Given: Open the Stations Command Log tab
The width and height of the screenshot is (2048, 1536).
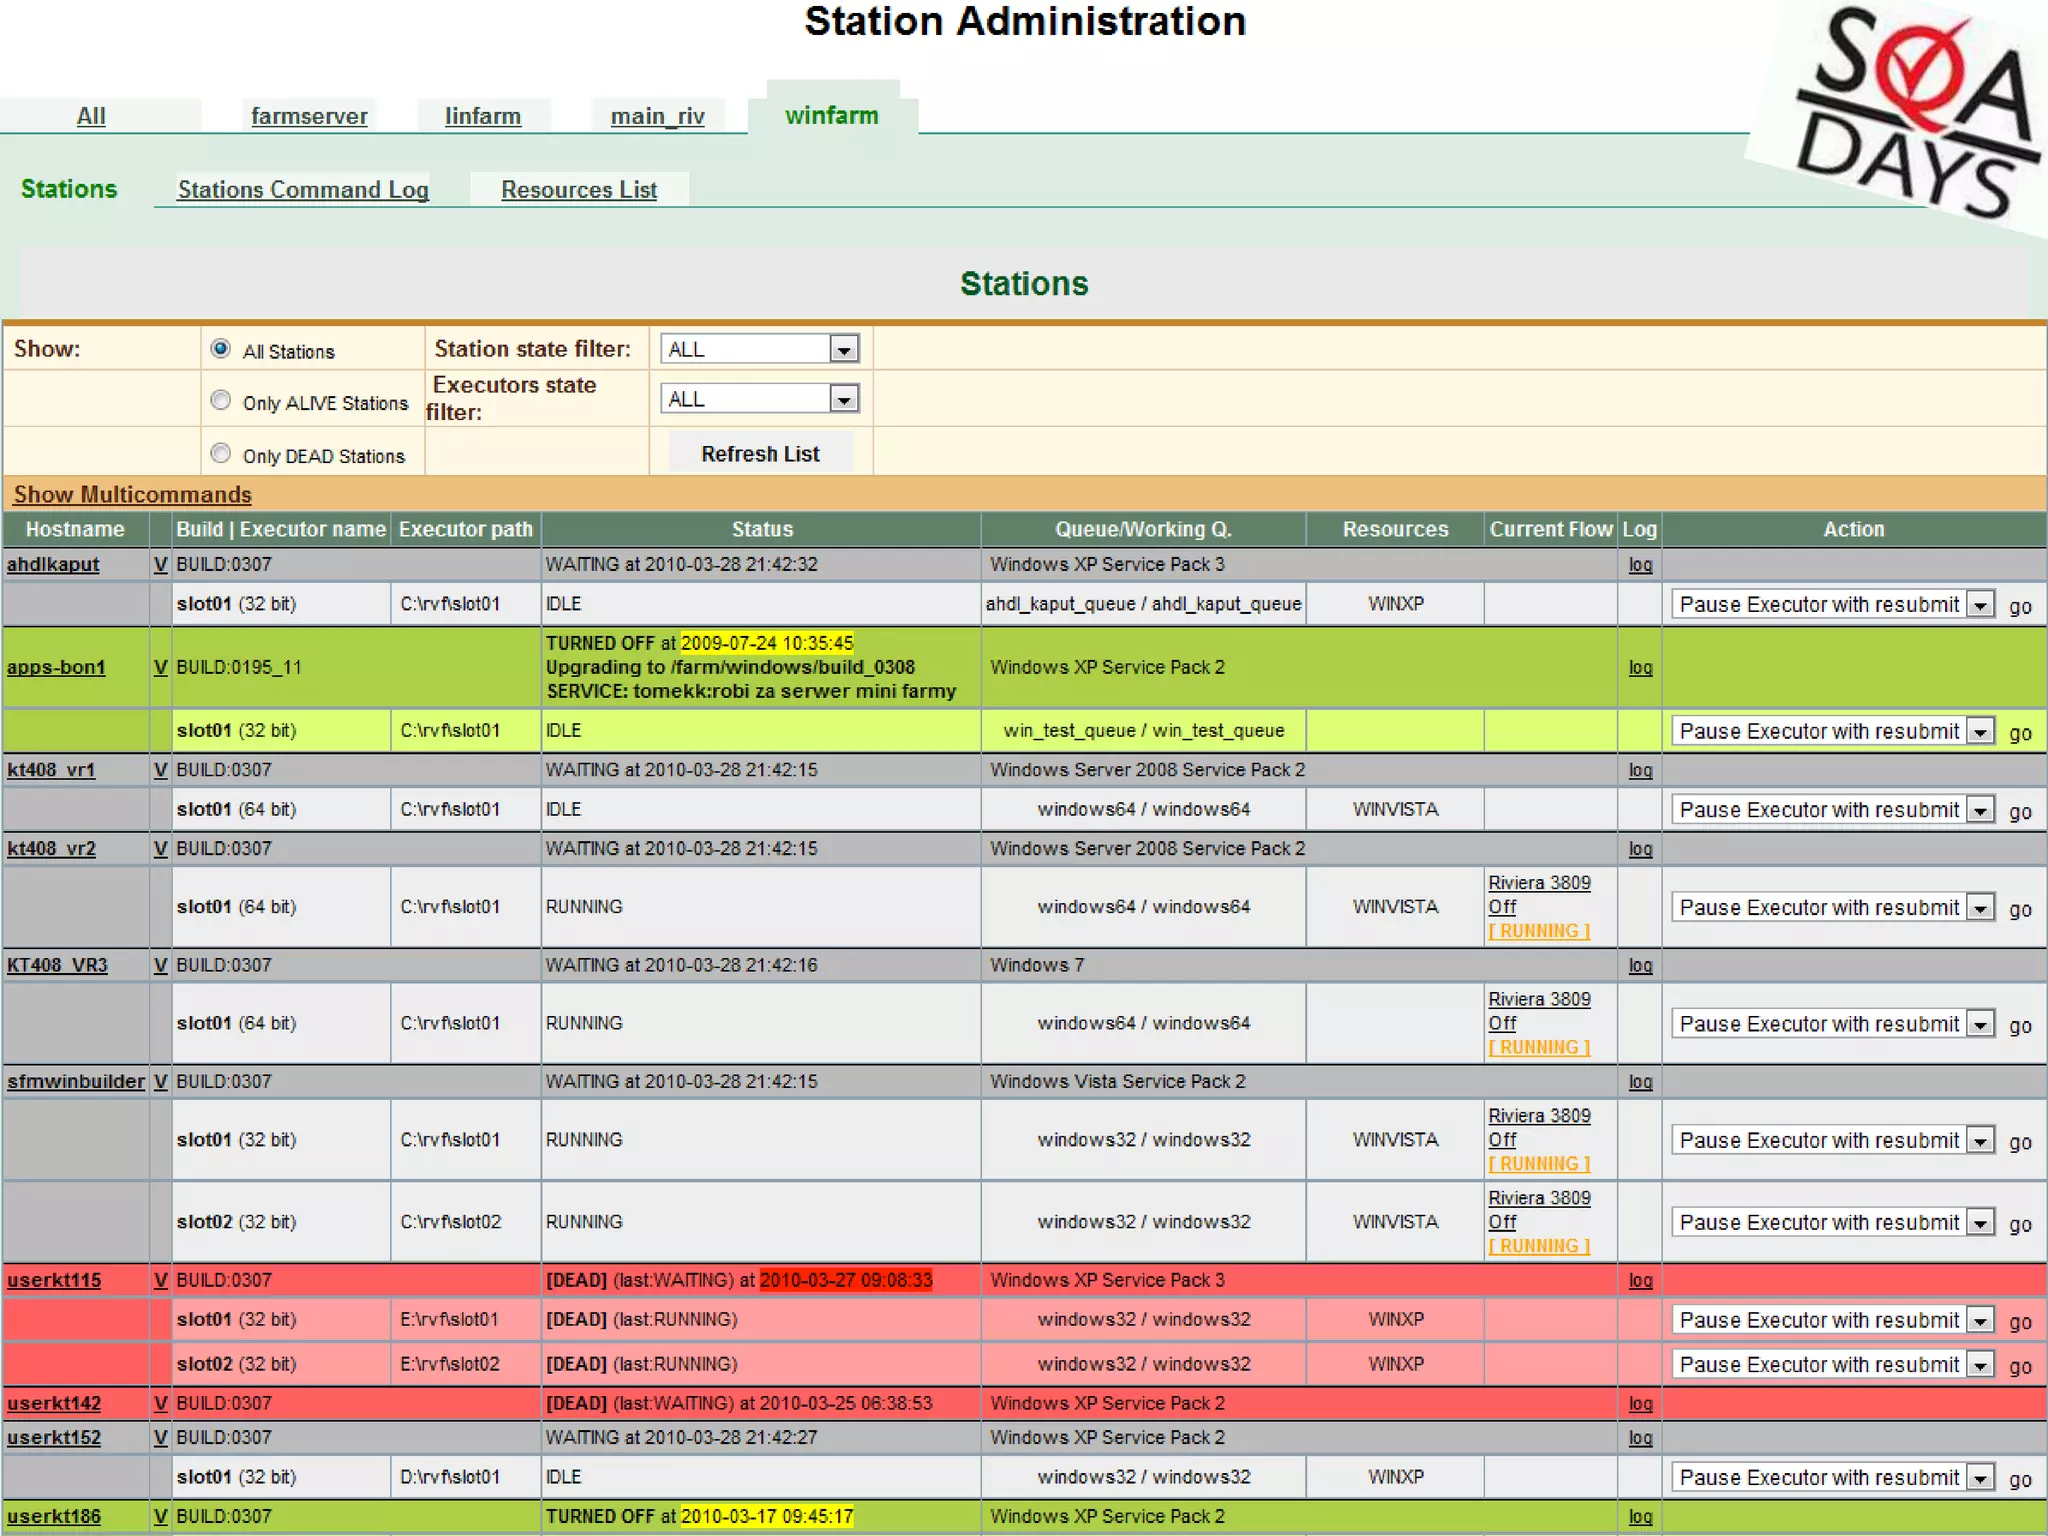Looking at the screenshot, I should point(303,190).
